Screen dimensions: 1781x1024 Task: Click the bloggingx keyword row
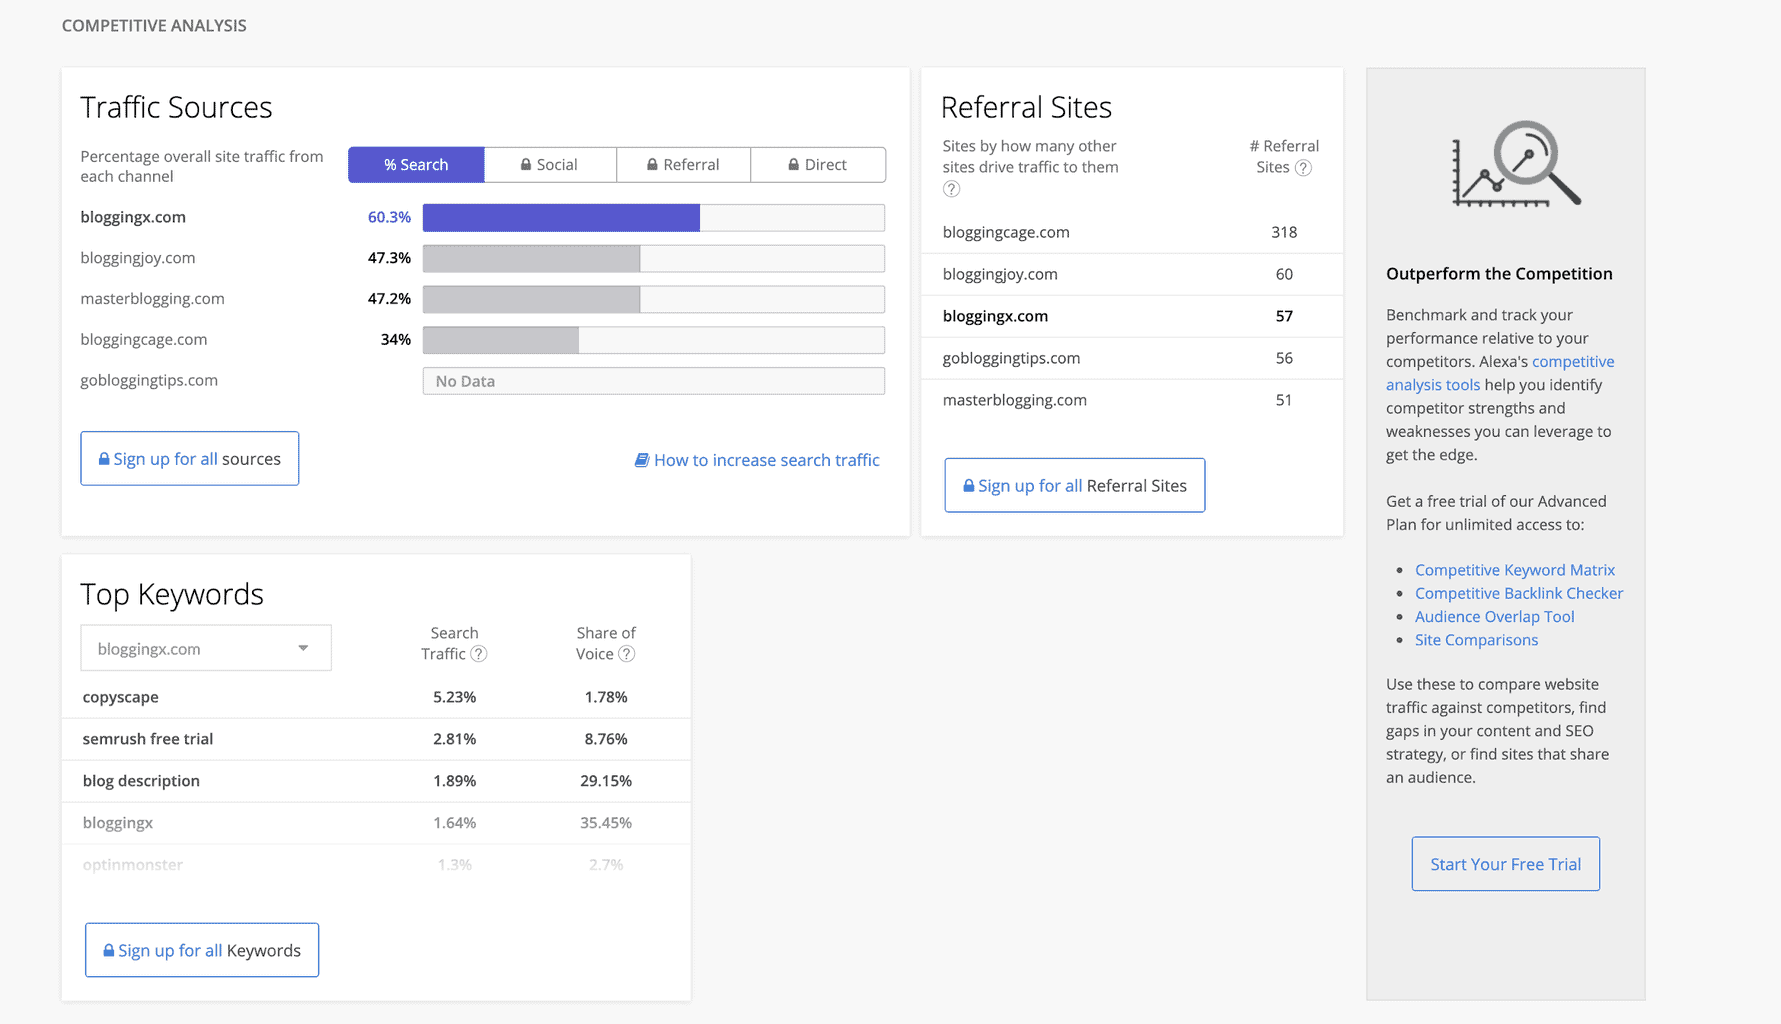click(376, 823)
